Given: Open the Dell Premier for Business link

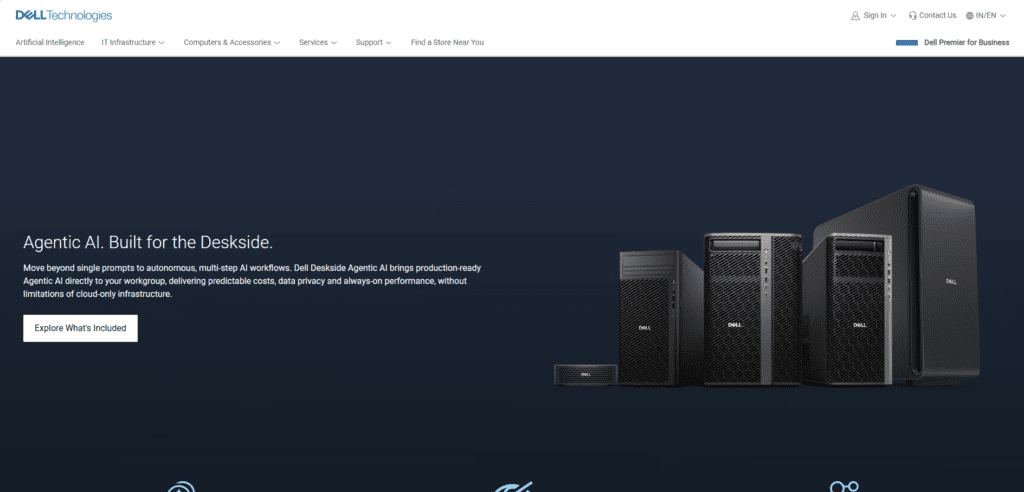Looking at the screenshot, I should [967, 42].
